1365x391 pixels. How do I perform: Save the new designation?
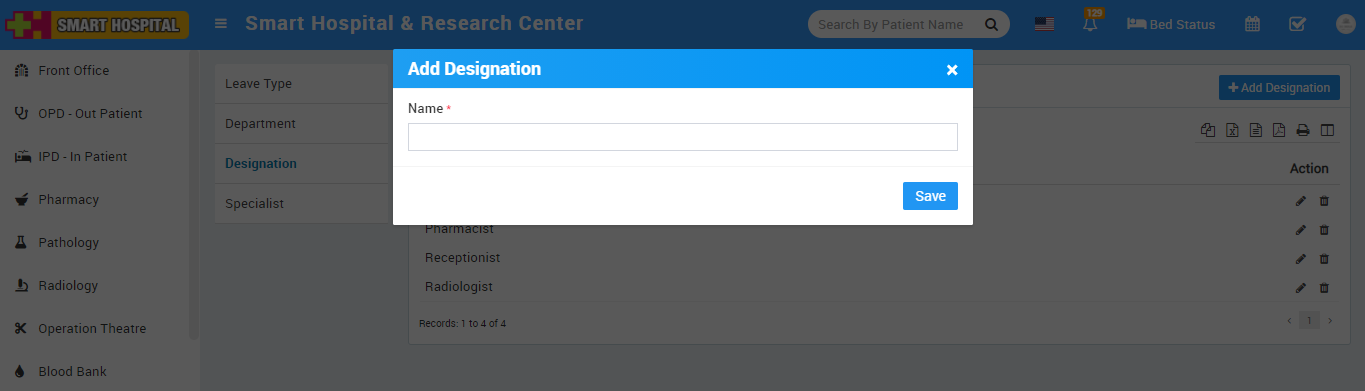930,196
